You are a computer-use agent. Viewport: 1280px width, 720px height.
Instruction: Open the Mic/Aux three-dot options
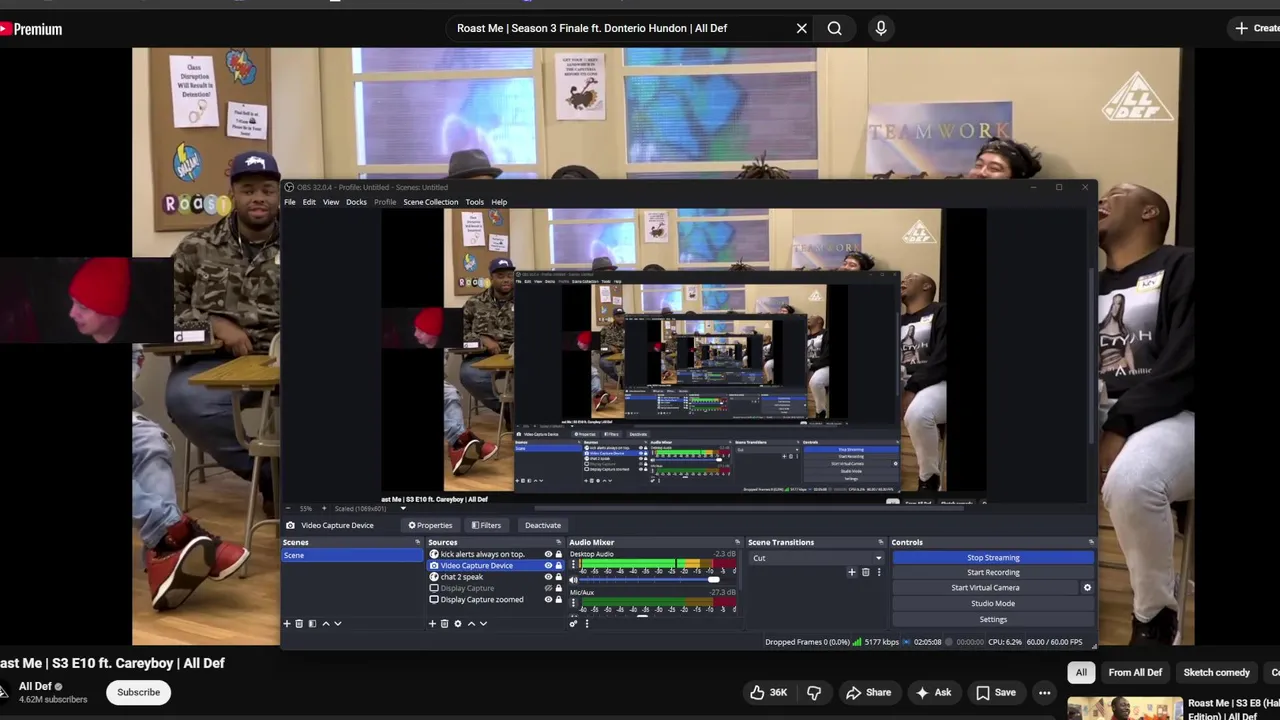click(573, 605)
